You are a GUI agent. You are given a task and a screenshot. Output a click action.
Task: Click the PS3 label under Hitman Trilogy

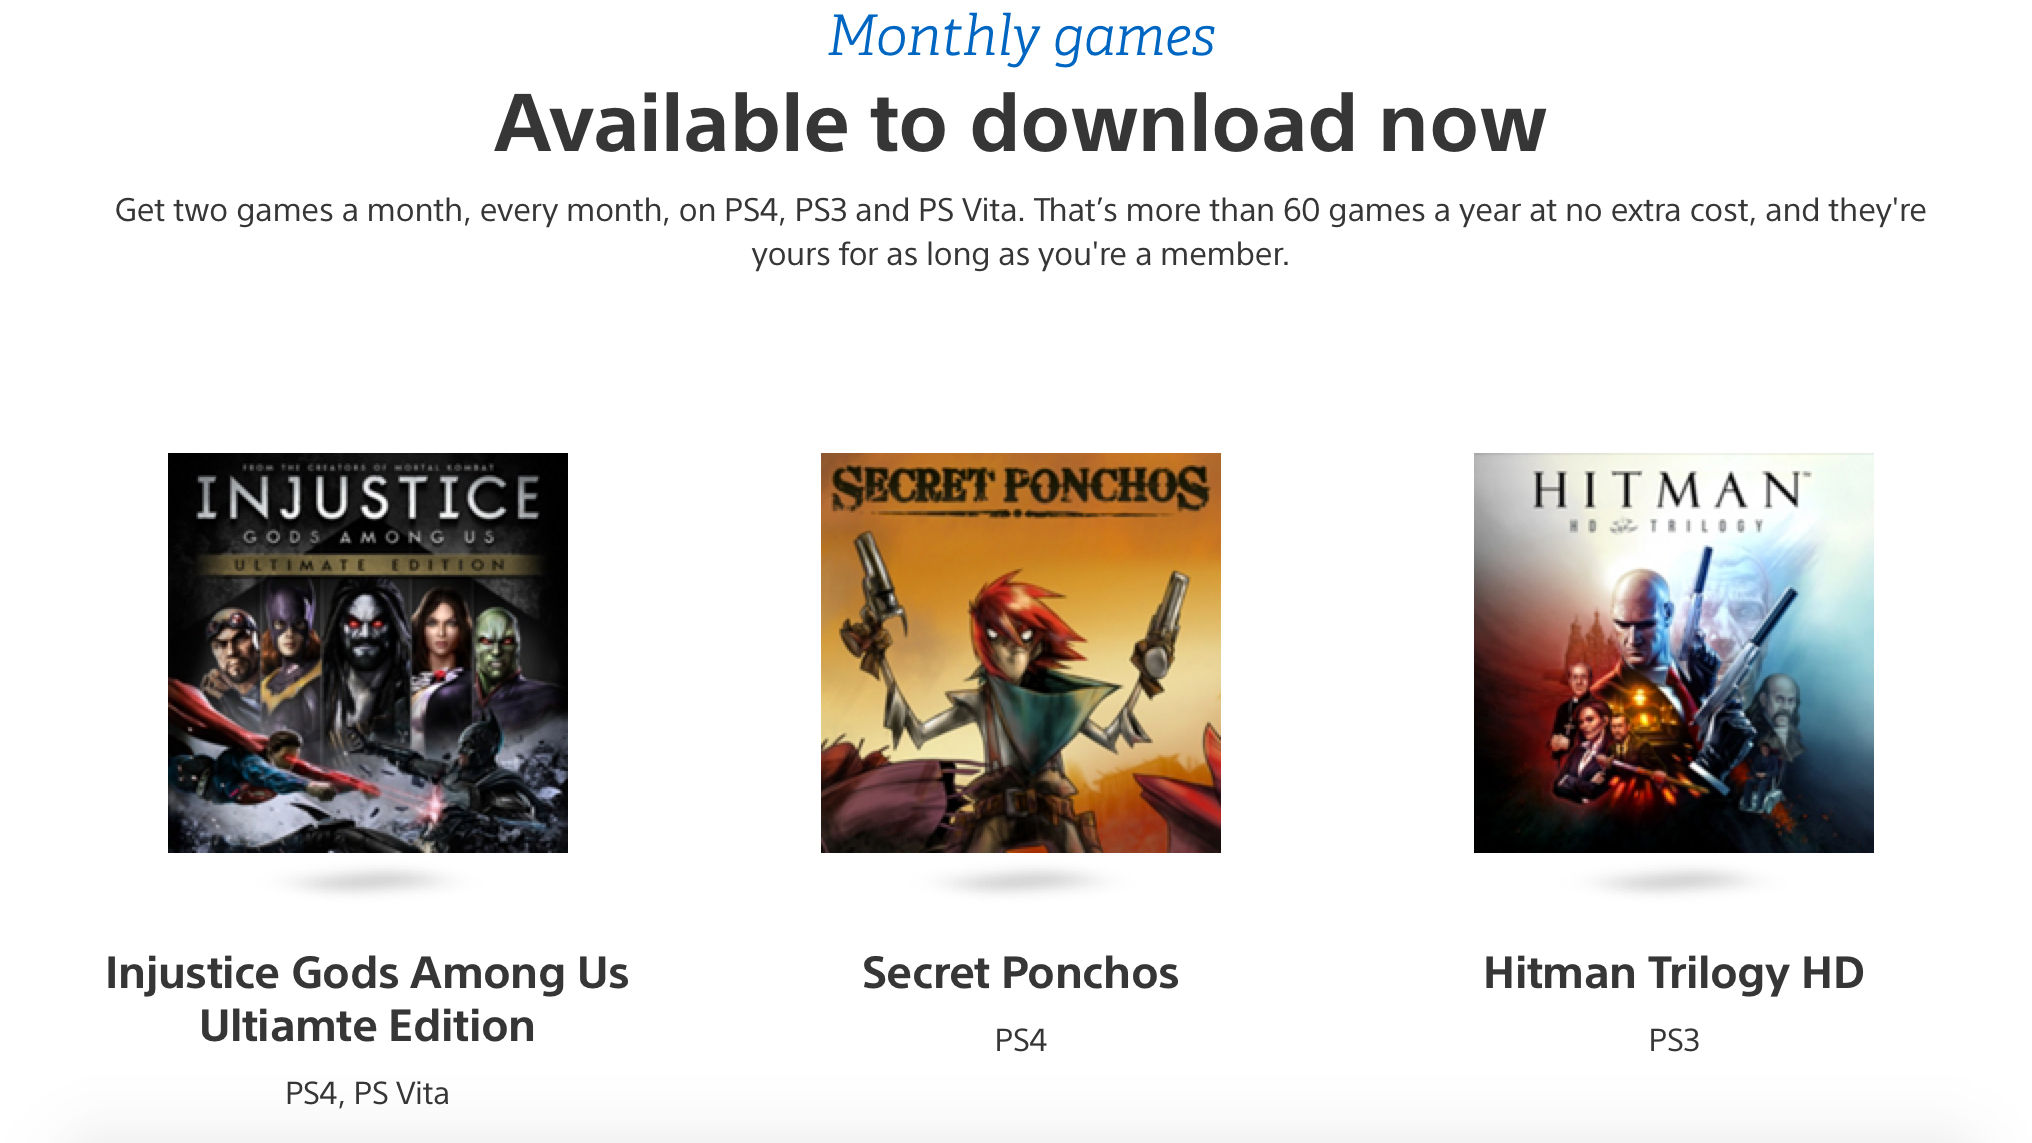pyautogui.click(x=1674, y=1040)
